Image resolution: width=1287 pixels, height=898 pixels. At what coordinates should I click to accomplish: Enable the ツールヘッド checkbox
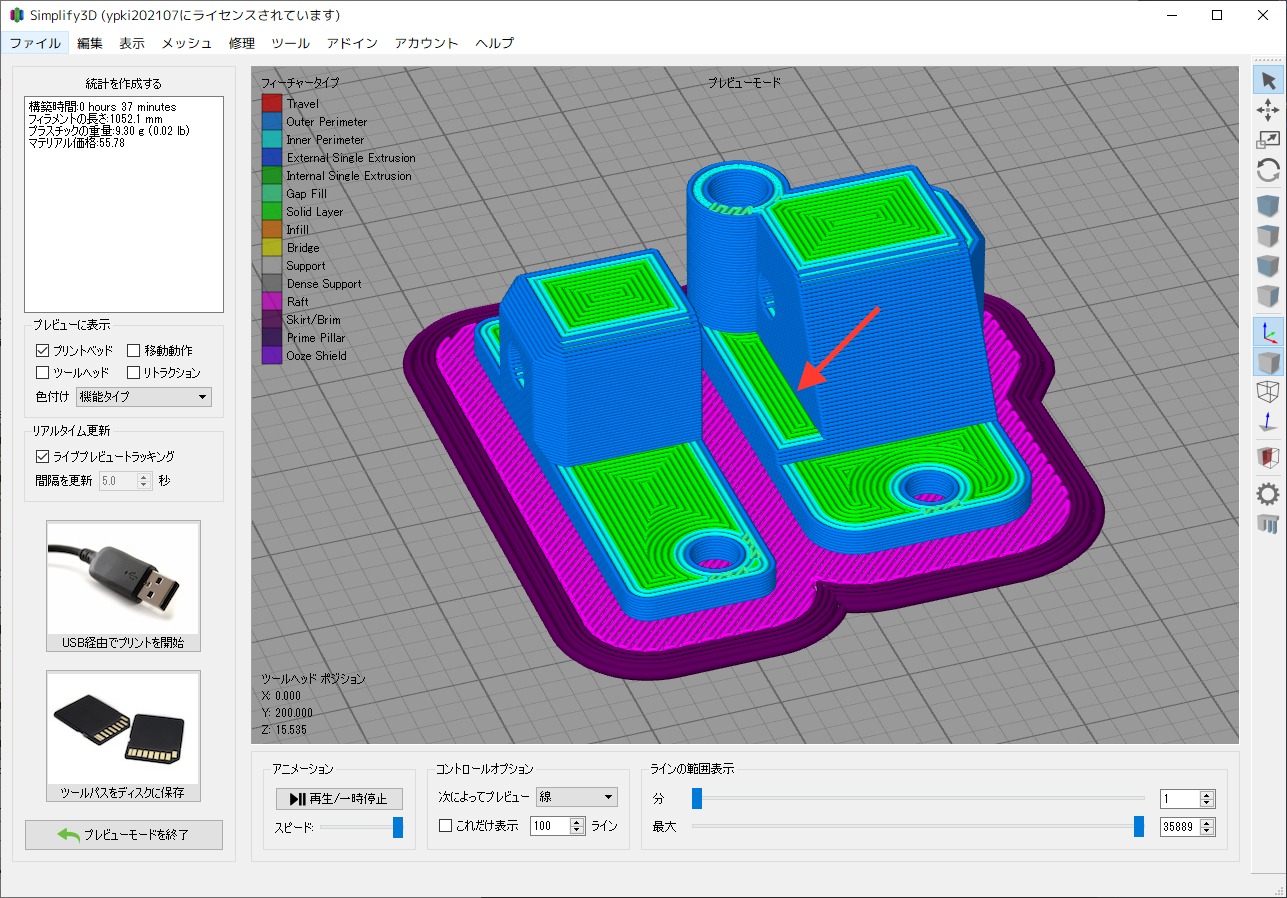[43, 373]
